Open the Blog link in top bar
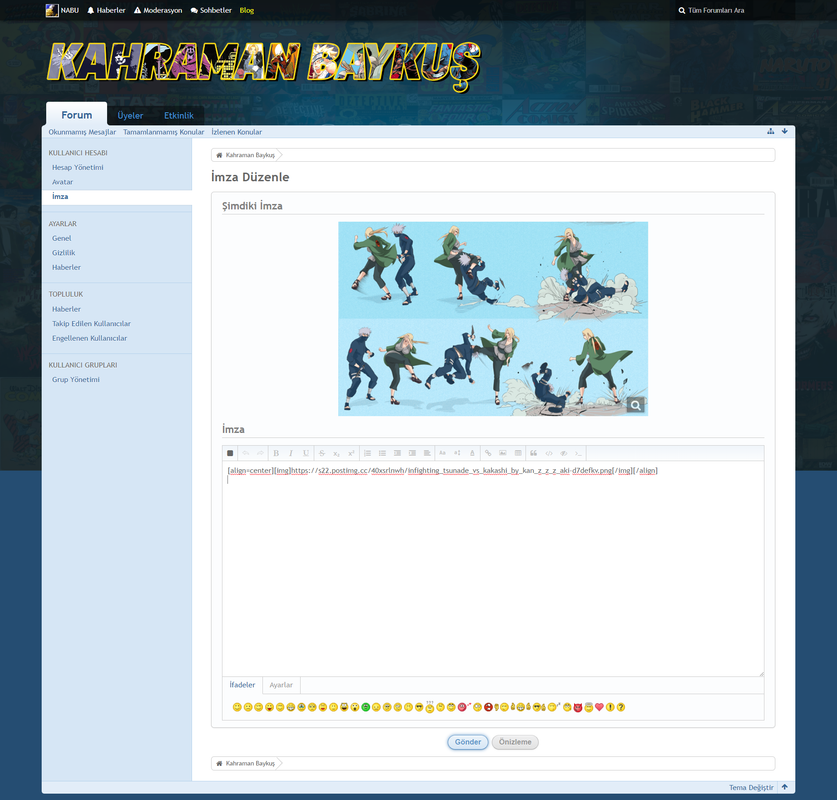Screen dimensions: 837x800 pyautogui.click(x=247, y=10)
